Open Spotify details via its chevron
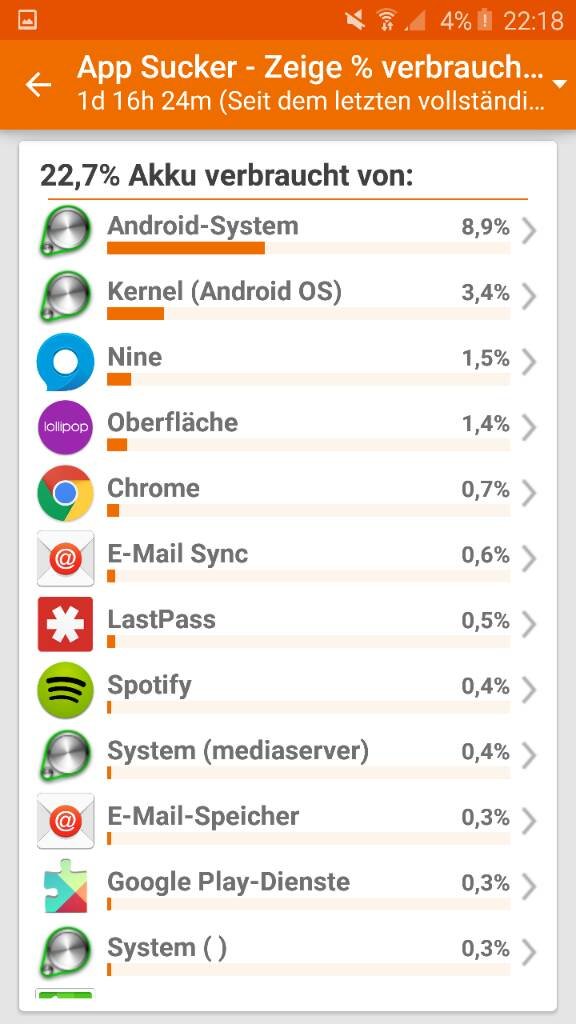The height and width of the screenshot is (1024, 576). [x=530, y=690]
